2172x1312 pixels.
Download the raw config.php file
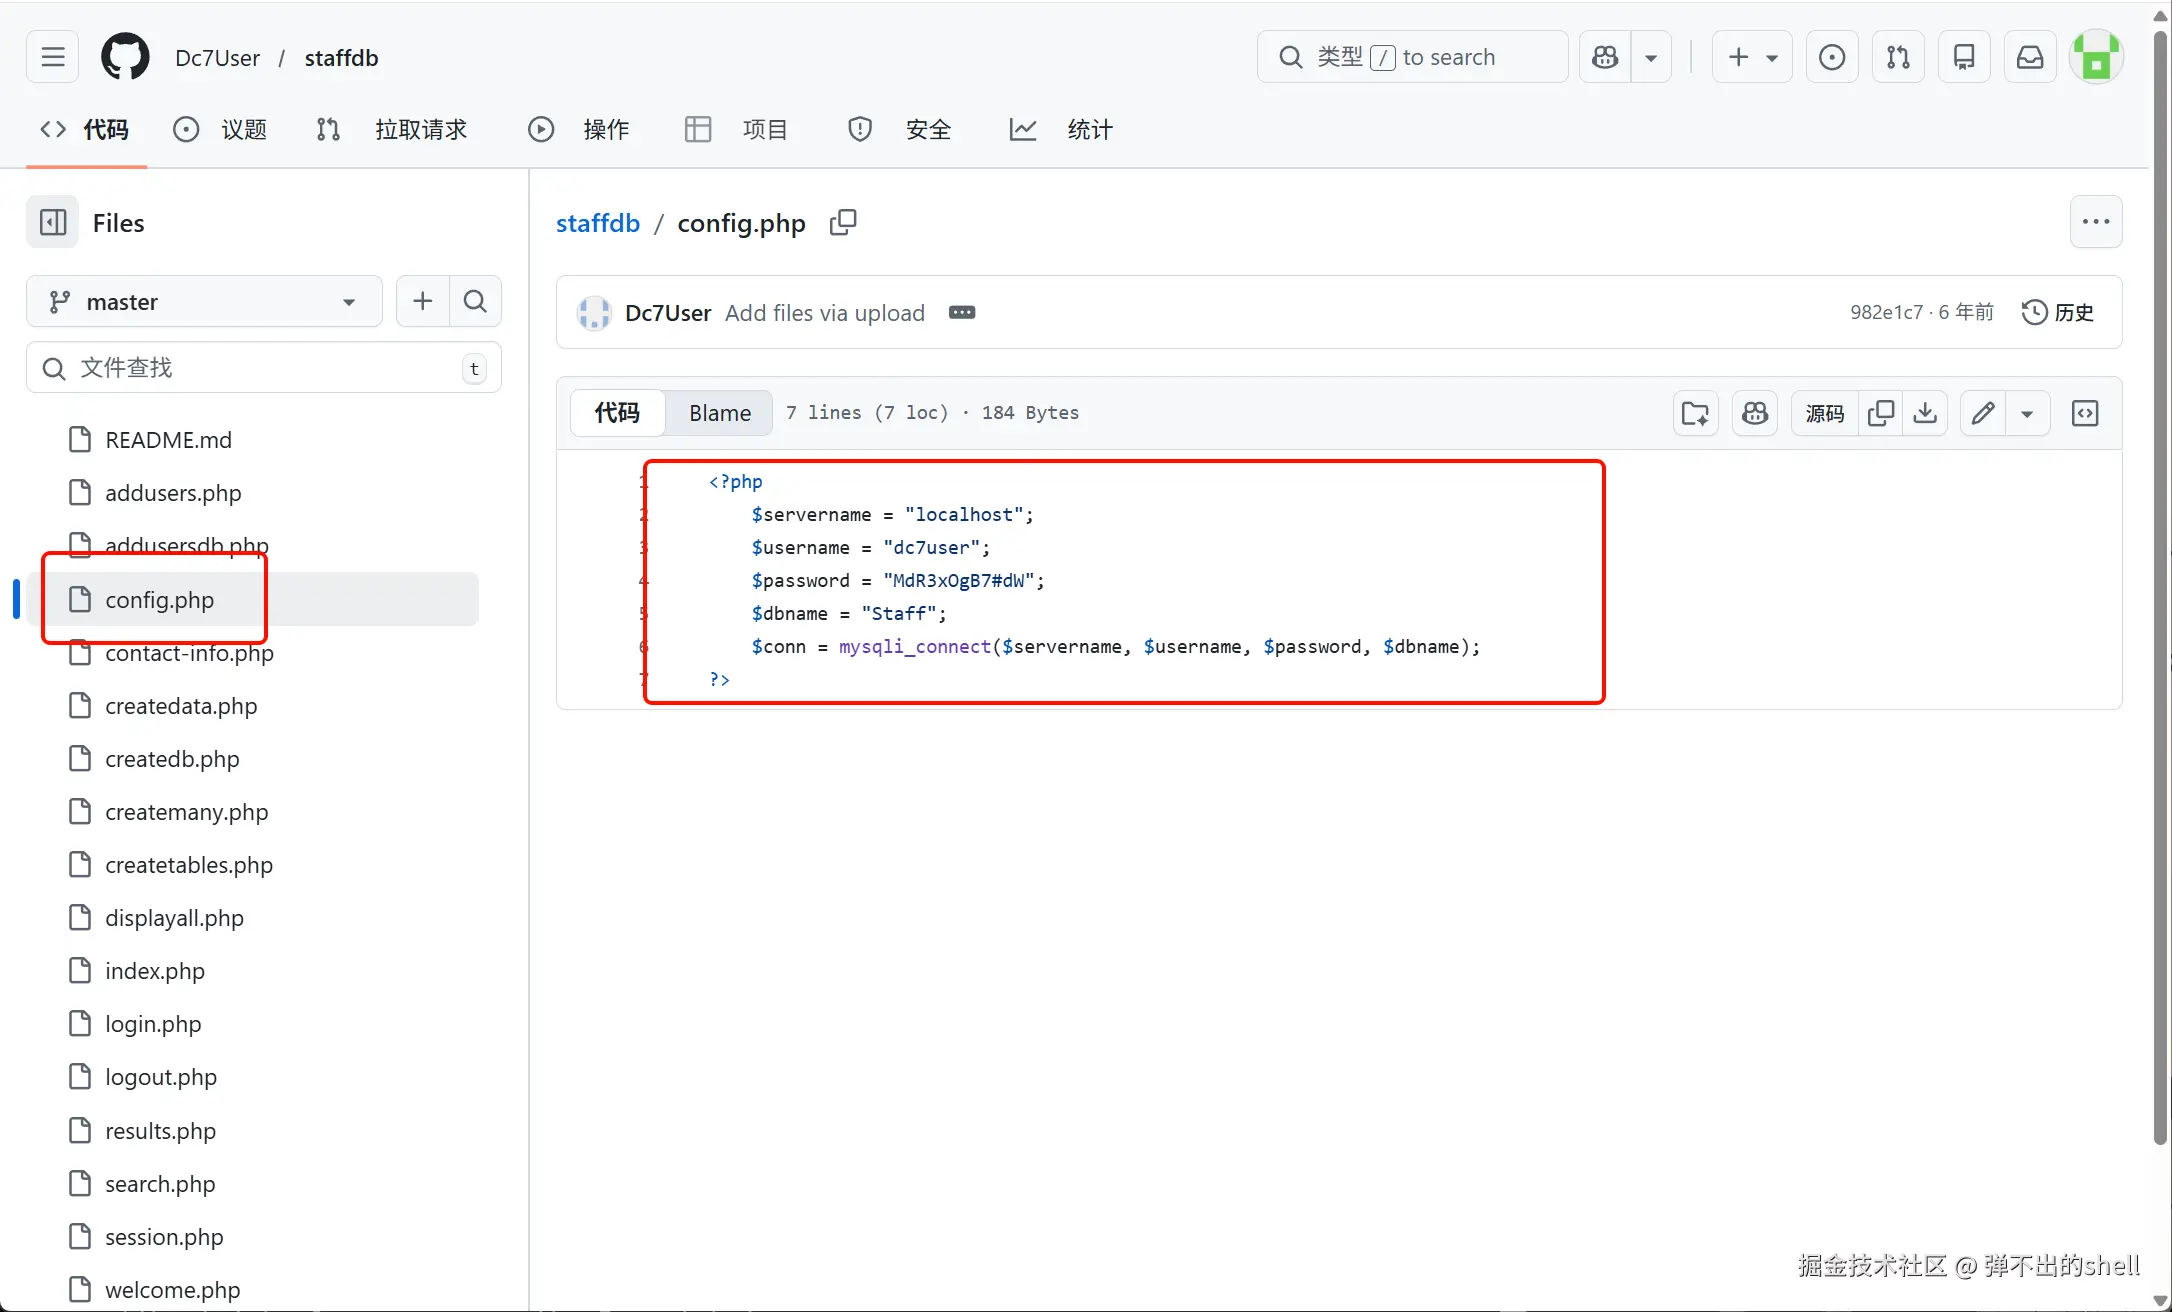(x=1925, y=413)
